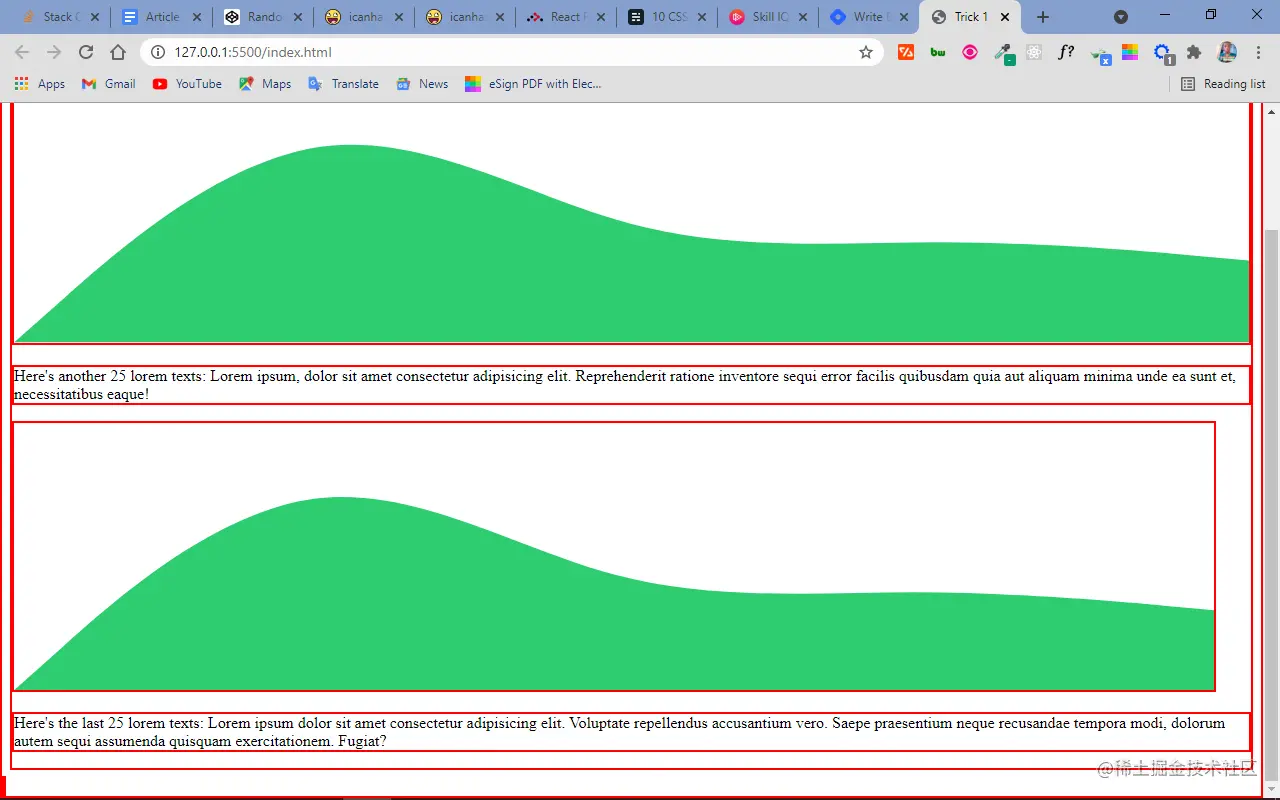The image size is (1280, 800).
Task: Expand the tab search dropdown arrow
Action: pyautogui.click(x=1121, y=17)
